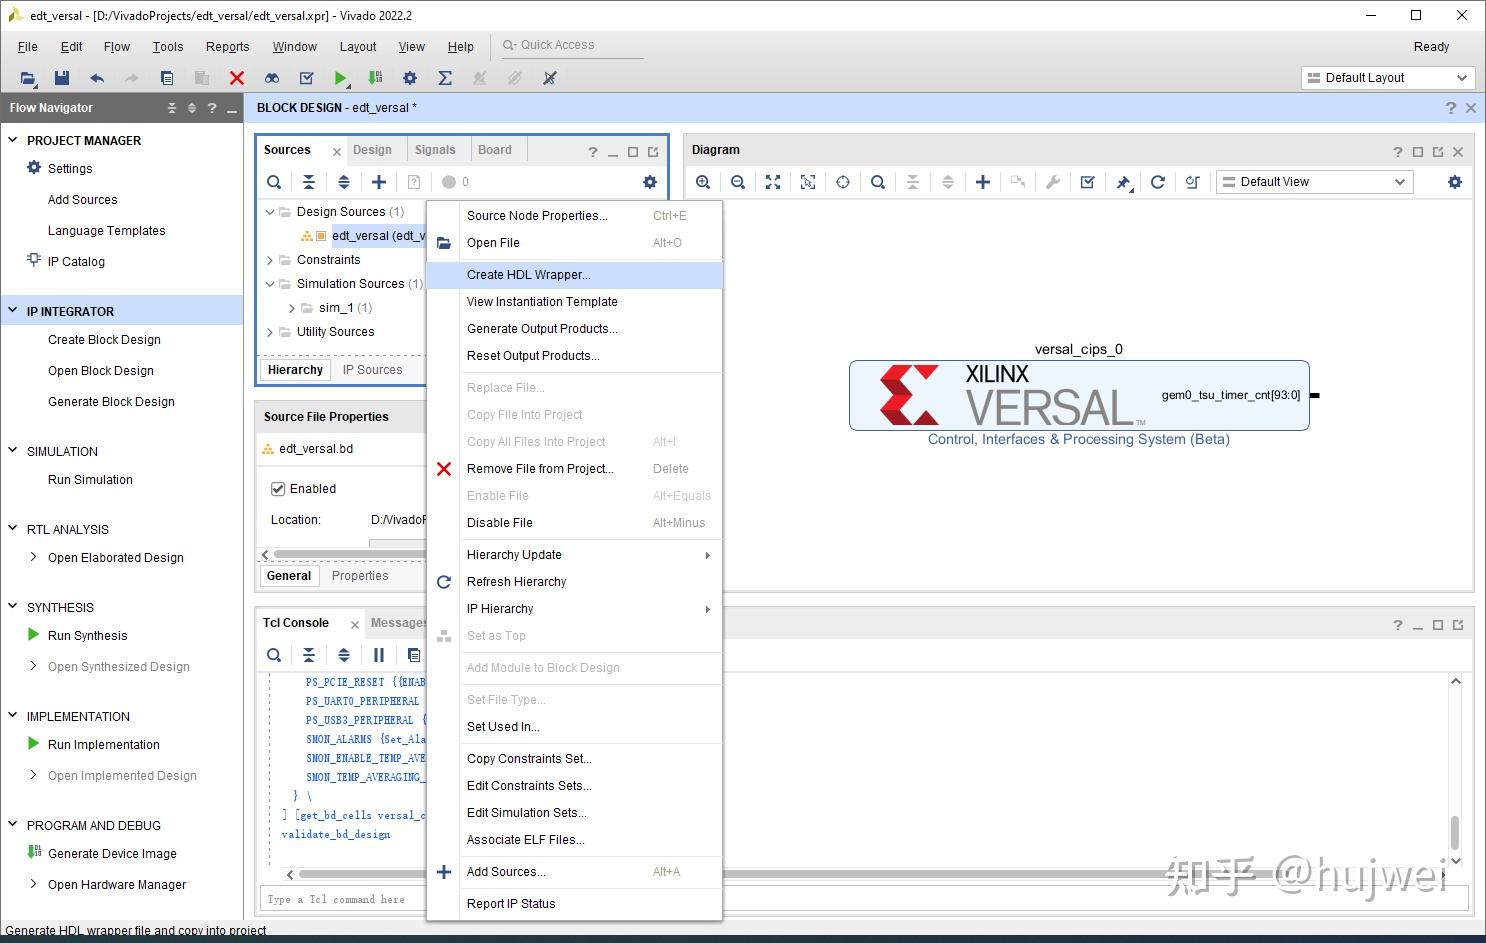Screen dimensions: 1486x943
Task: Save the project using the toolbar save icon
Action: point(61,77)
